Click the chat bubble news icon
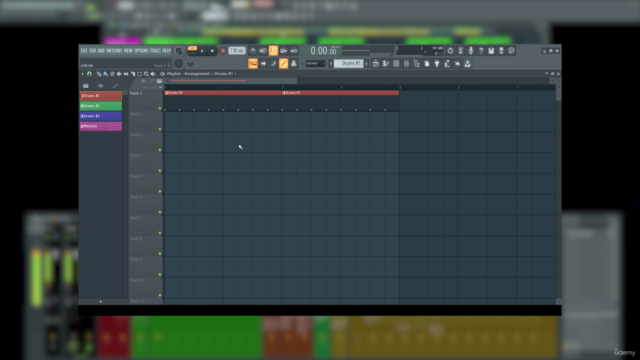Viewport: 640px width, 360px height. [x=511, y=51]
